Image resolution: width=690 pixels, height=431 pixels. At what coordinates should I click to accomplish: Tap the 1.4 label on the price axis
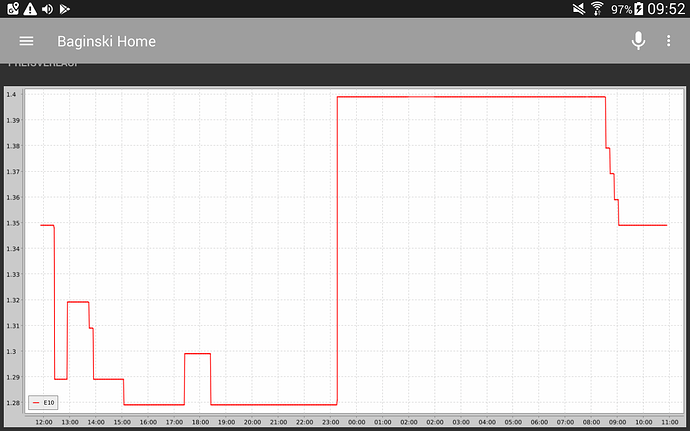[x=11, y=95]
